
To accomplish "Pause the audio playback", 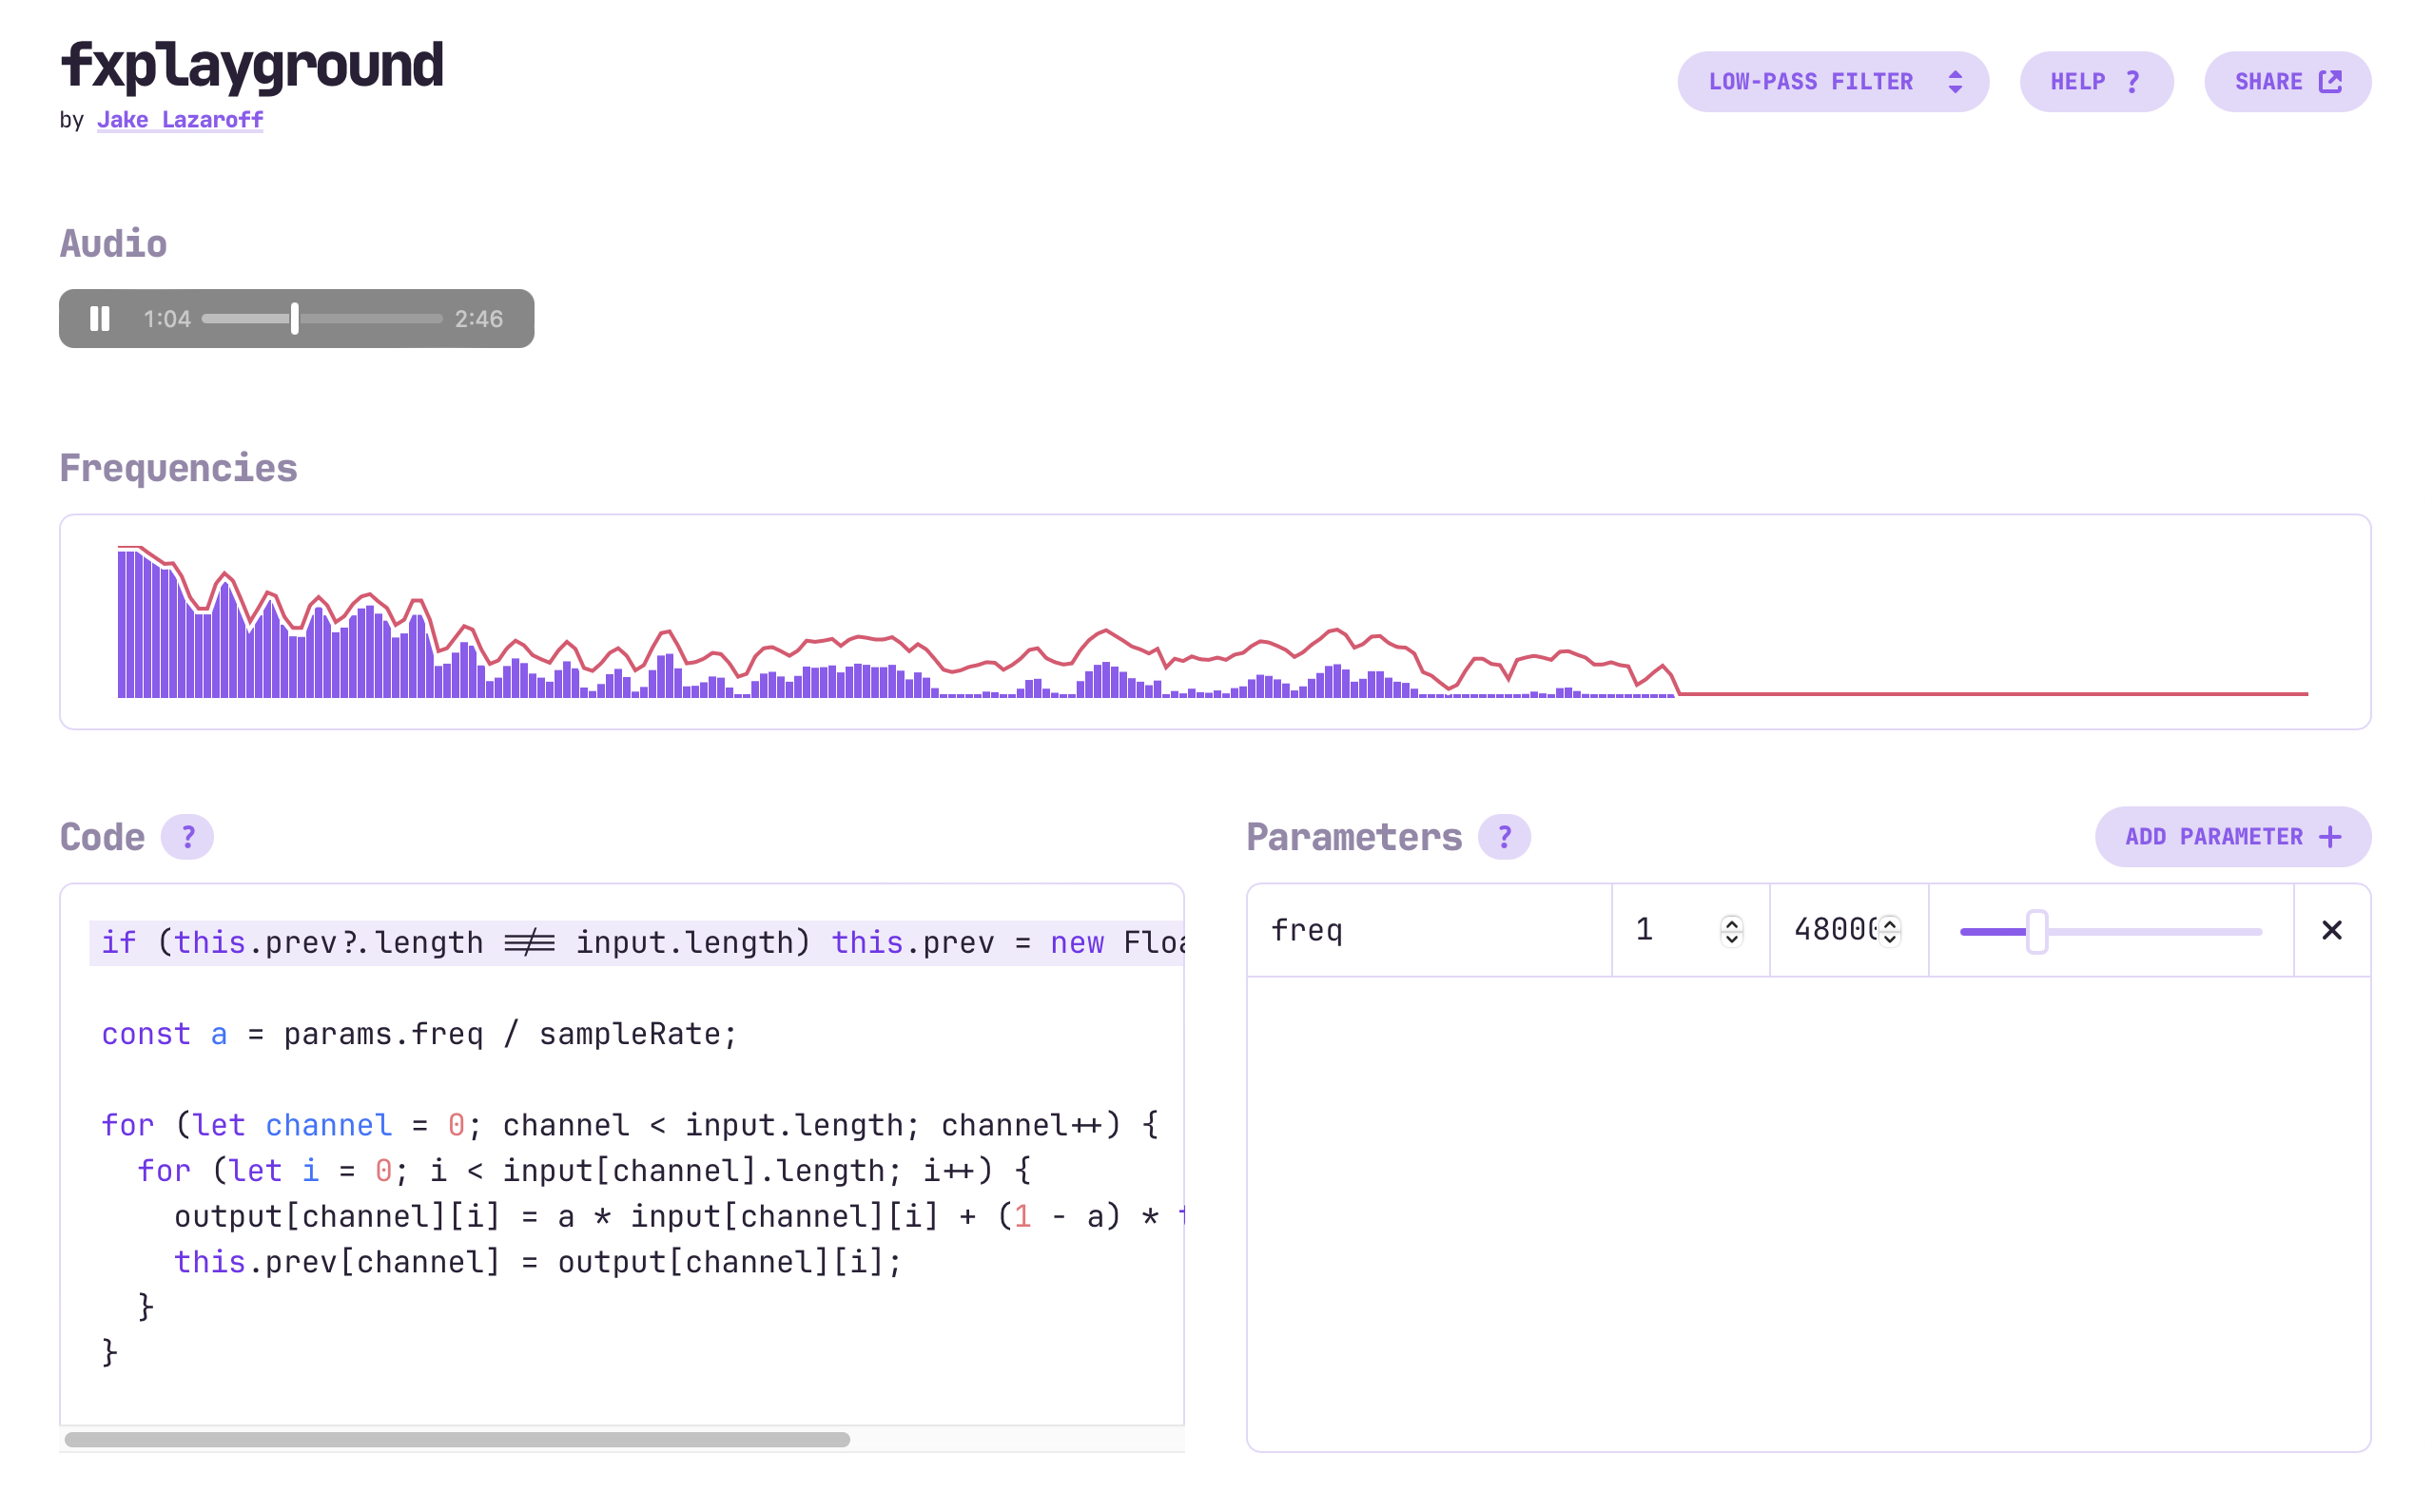I will click(100, 319).
